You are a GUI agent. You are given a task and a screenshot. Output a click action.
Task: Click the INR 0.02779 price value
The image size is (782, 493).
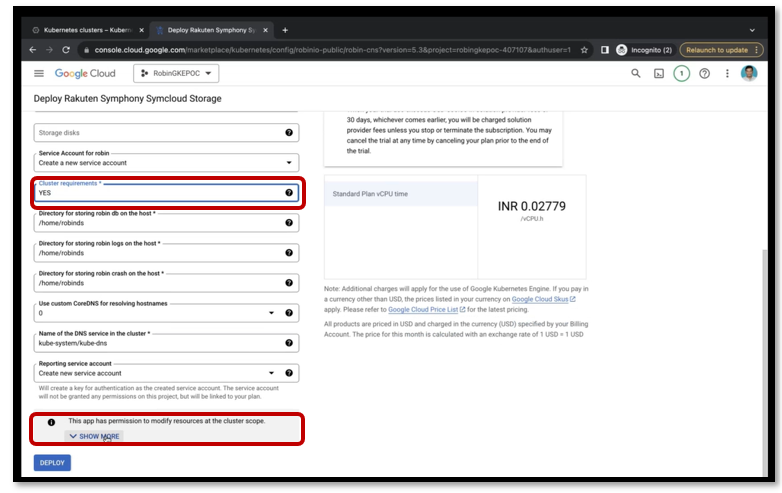[532, 206]
